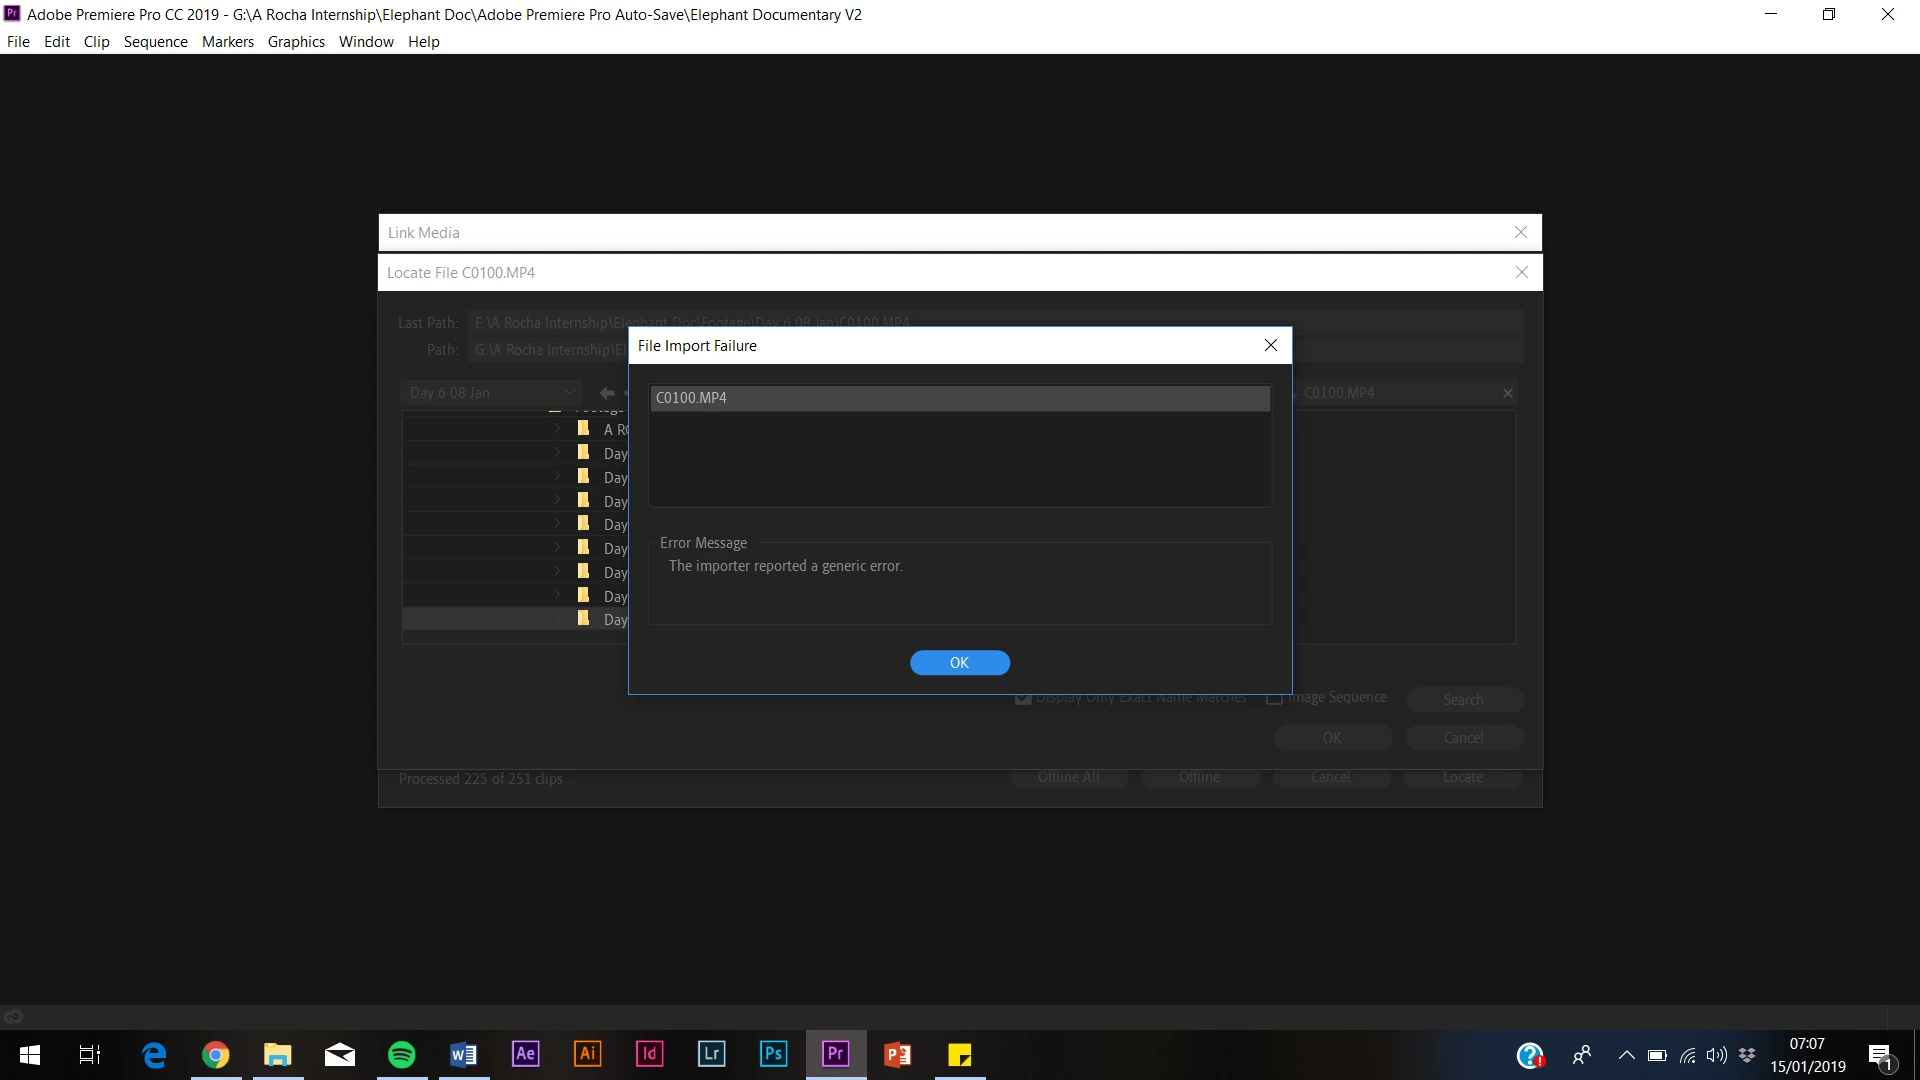The height and width of the screenshot is (1080, 1920).
Task: Click the Premiere Pro taskbar icon
Action: tap(835, 1054)
